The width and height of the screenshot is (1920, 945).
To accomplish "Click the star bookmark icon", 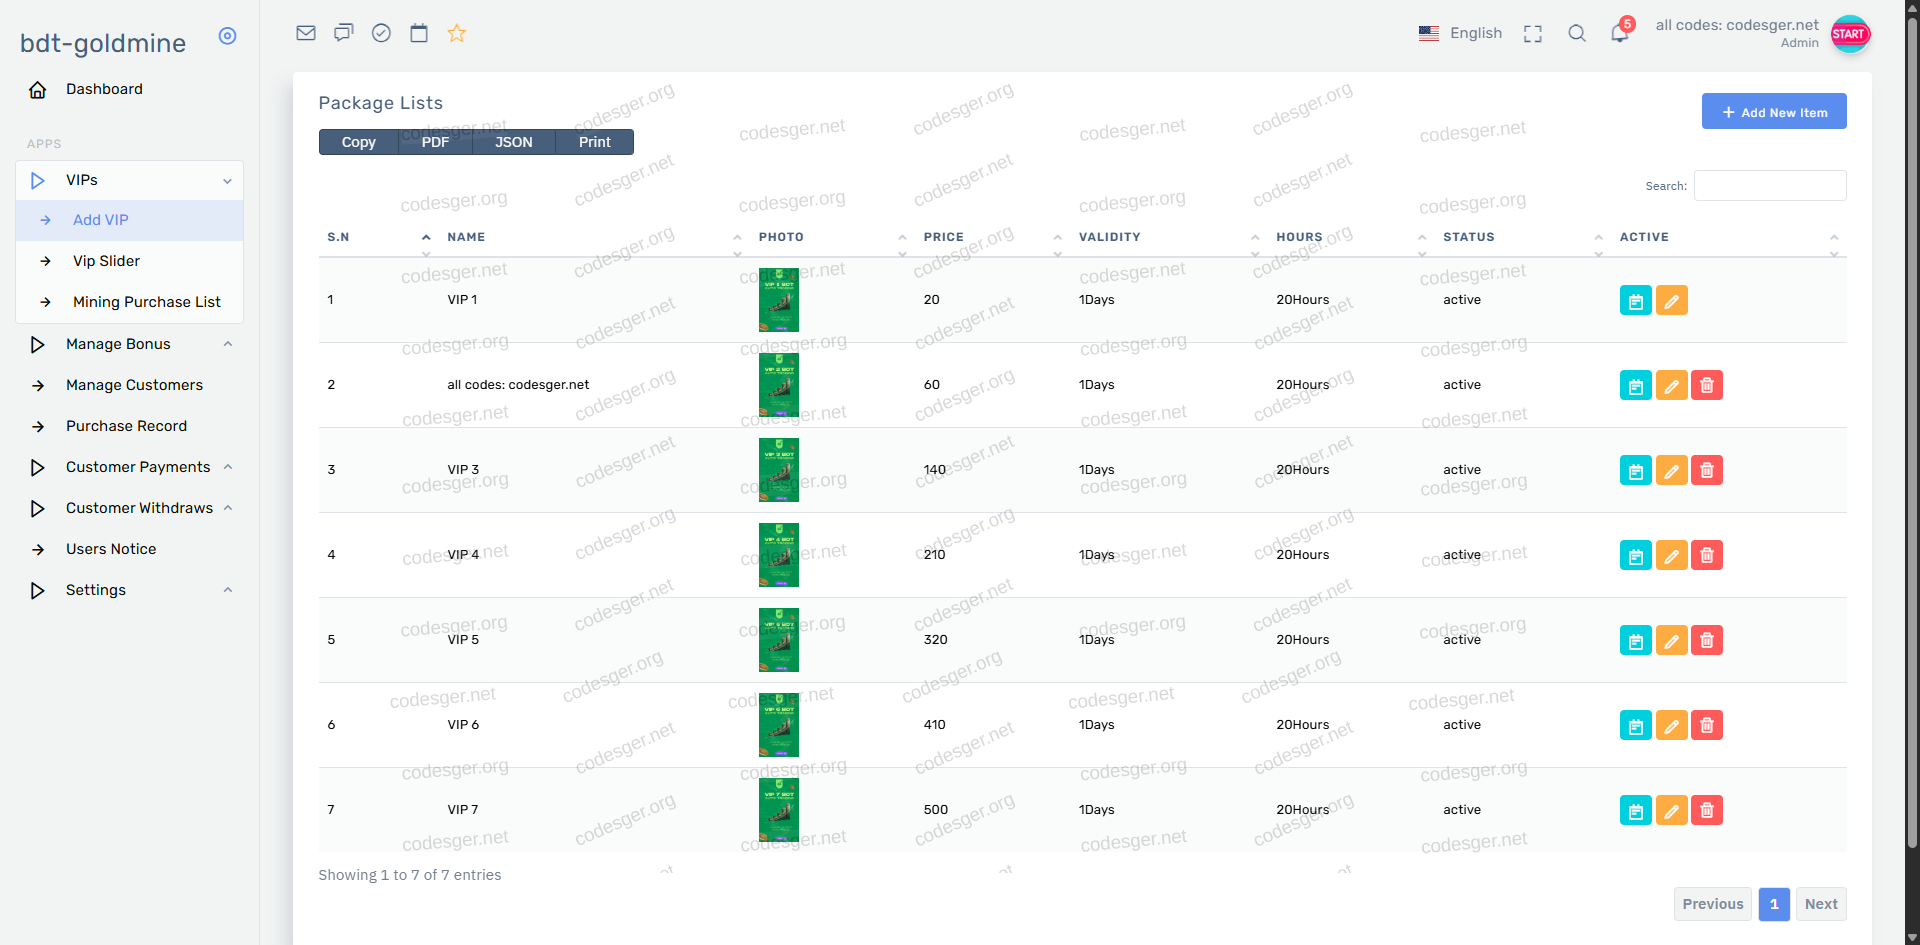I will (457, 33).
